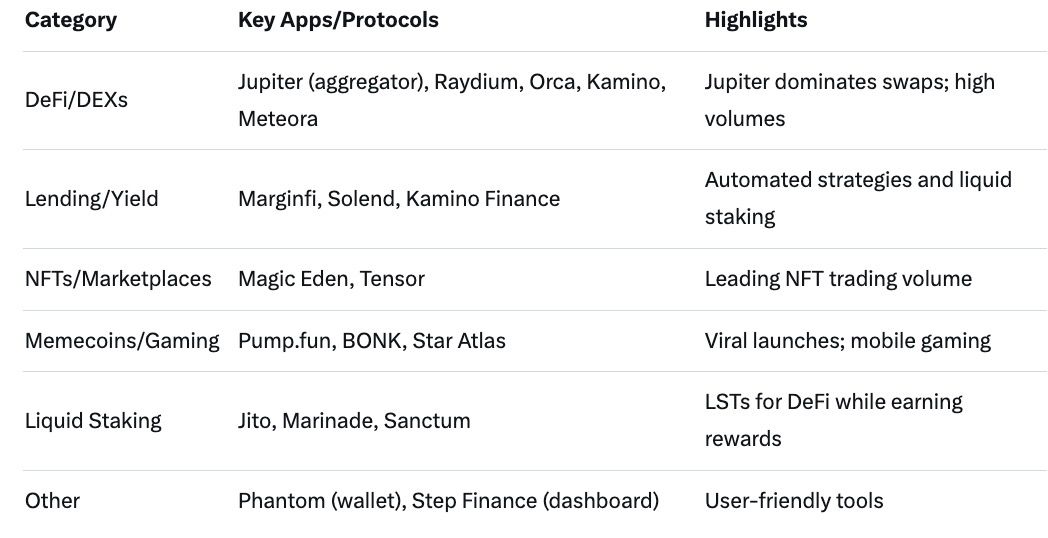Click the 'Viral launches; mobile gaming' text
The width and height of the screenshot is (1048, 538).
click(x=847, y=340)
